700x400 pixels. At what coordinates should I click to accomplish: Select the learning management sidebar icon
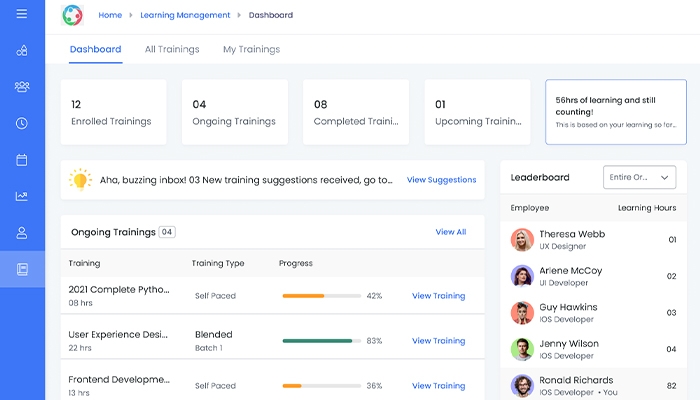tap(22, 269)
